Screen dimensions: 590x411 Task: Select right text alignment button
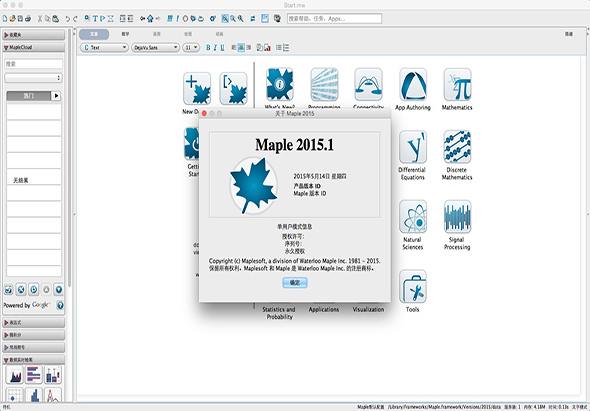(x=248, y=48)
